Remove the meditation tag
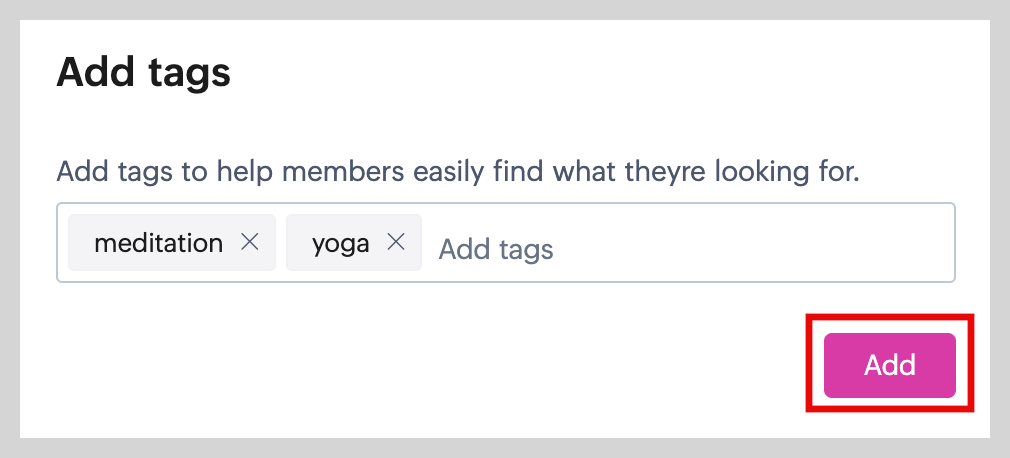The image size is (1010, 458). pos(250,242)
